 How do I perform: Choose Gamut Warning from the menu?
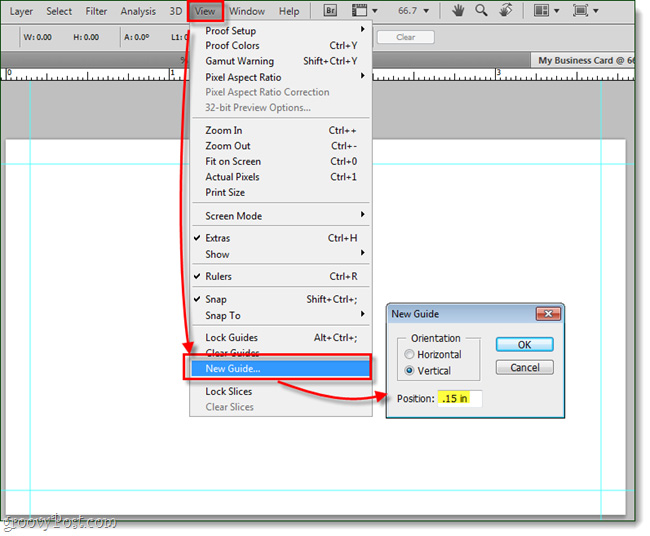tap(281, 61)
